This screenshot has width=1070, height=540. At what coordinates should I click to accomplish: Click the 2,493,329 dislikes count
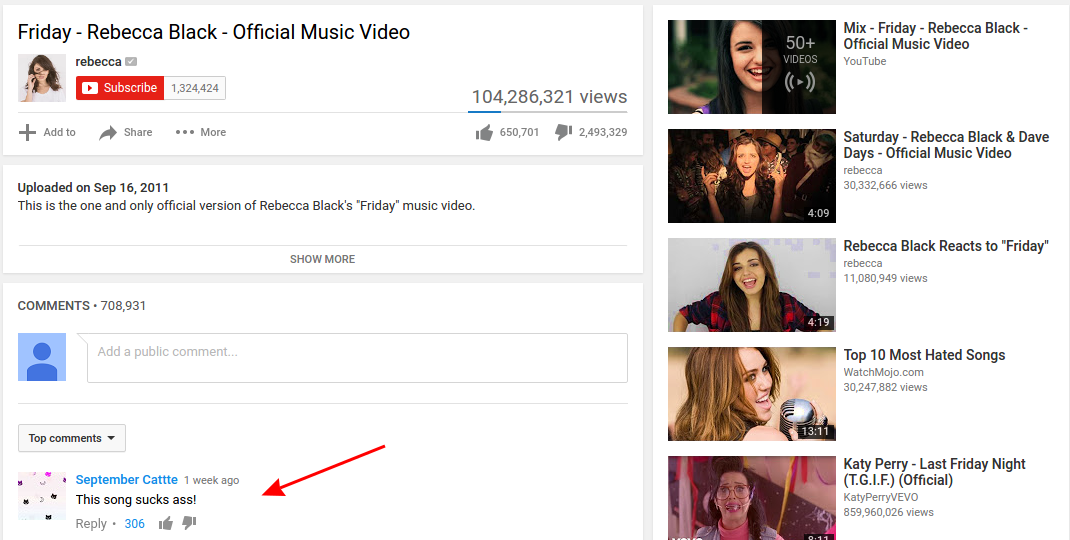(603, 132)
